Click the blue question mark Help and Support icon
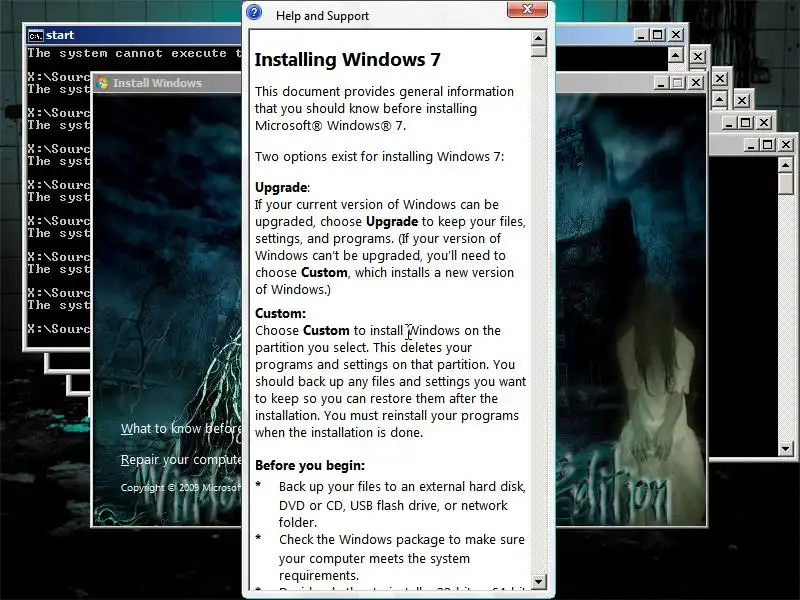800x600 pixels. [254, 12]
